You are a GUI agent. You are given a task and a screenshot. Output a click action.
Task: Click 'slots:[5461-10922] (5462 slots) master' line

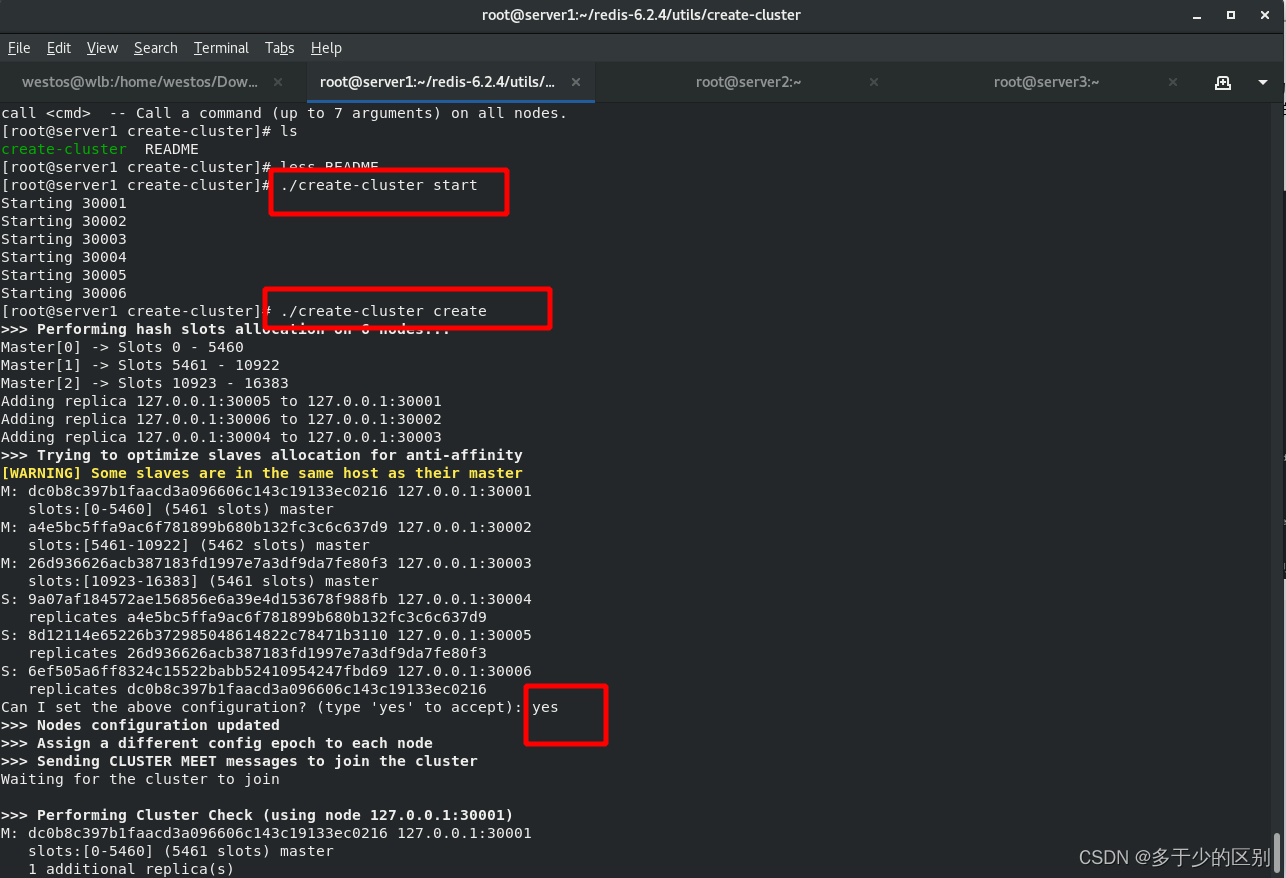[199, 545]
